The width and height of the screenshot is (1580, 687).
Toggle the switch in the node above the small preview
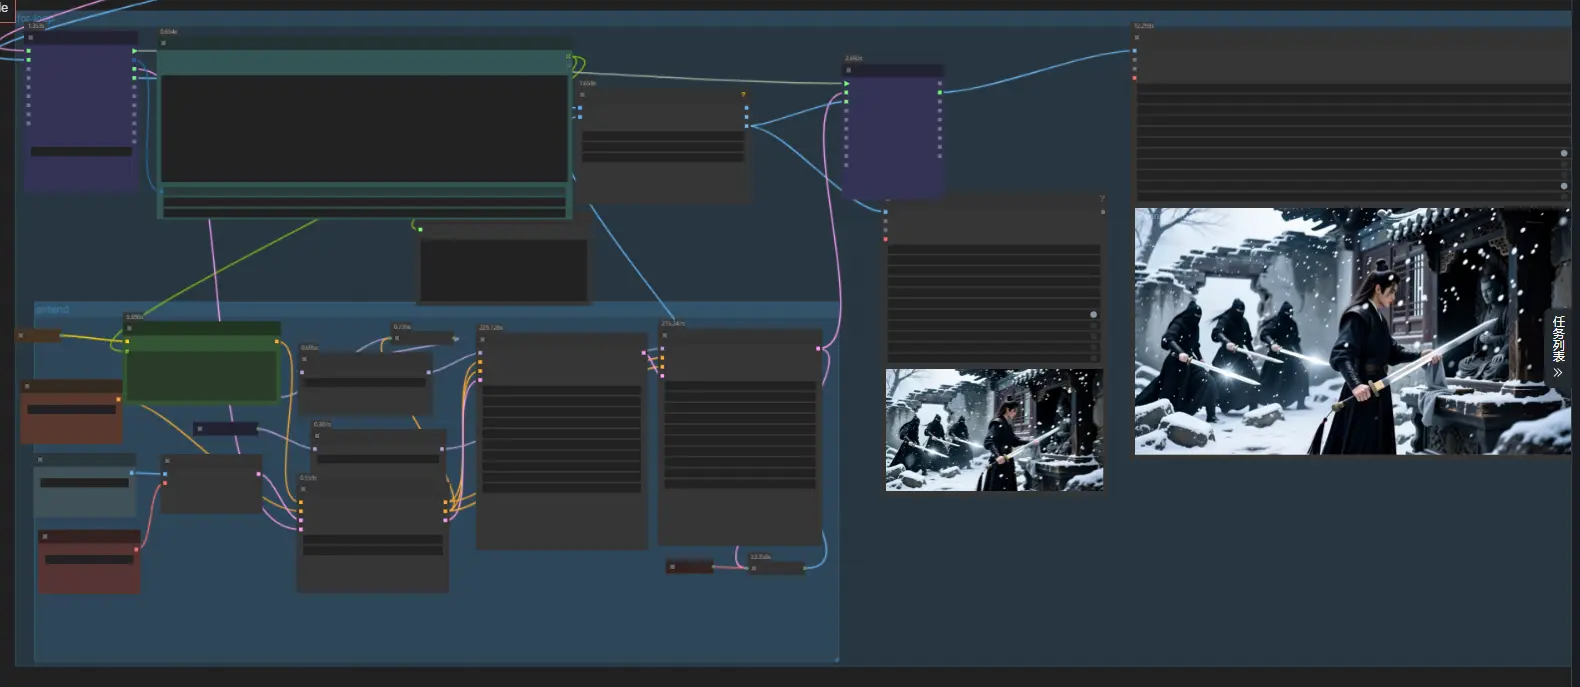pyautogui.click(x=1093, y=314)
